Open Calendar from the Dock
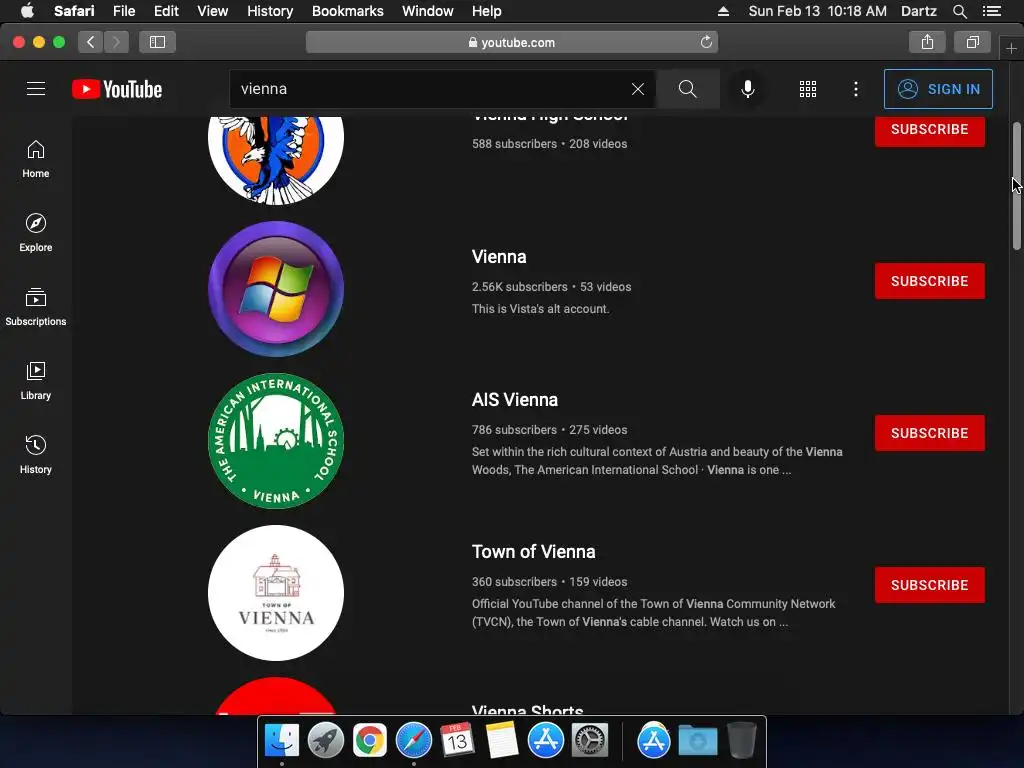This screenshot has width=1024, height=768. coord(457,741)
